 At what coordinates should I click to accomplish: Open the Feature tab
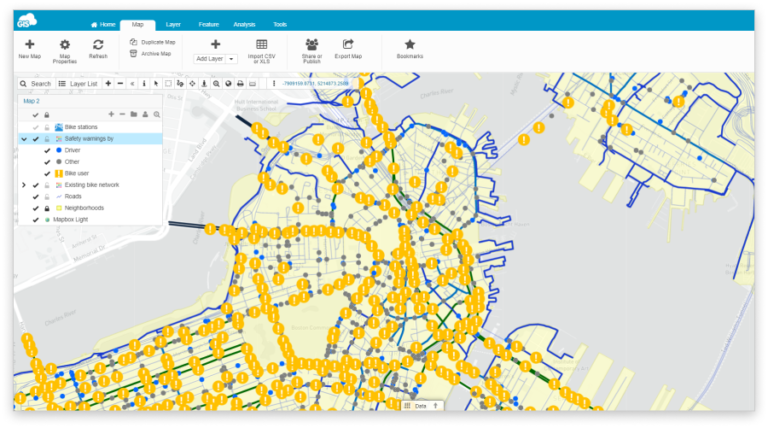click(x=209, y=24)
